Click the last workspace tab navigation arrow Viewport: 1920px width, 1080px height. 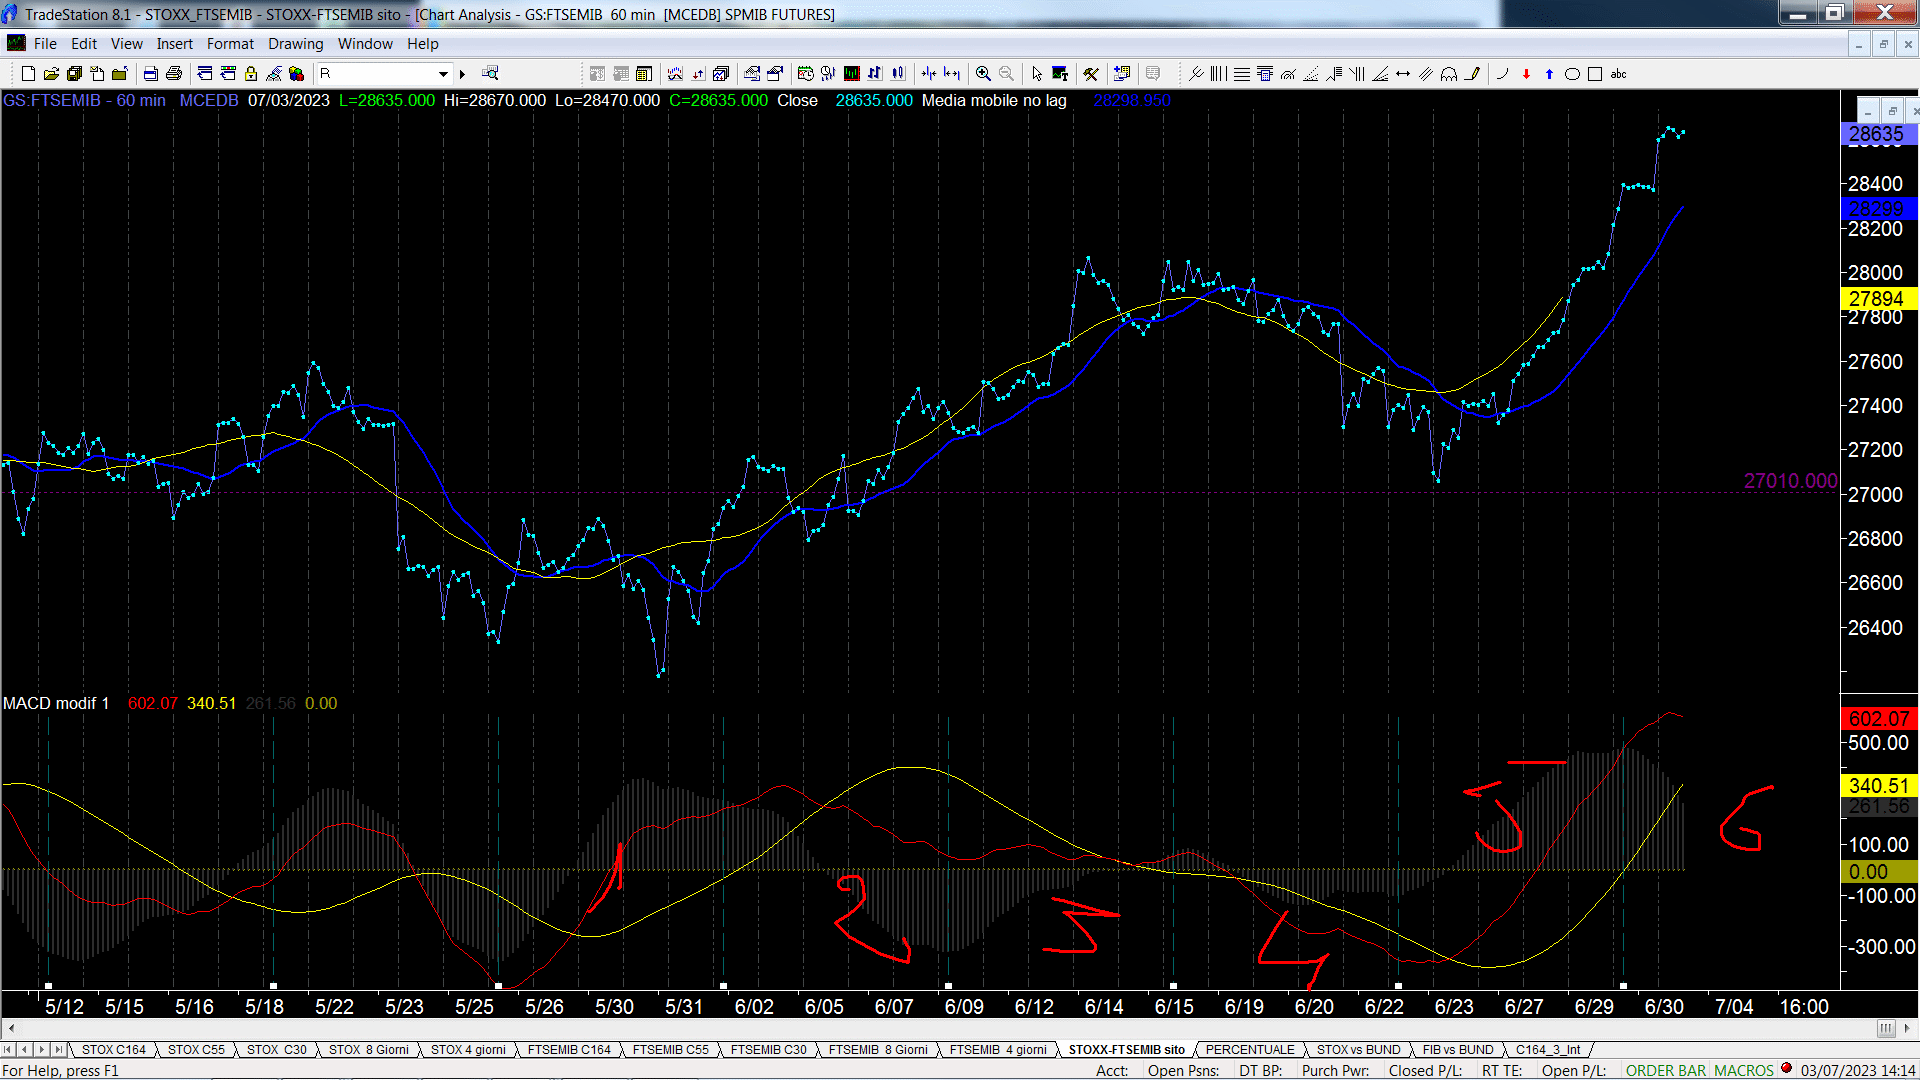click(x=58, y=1050)
